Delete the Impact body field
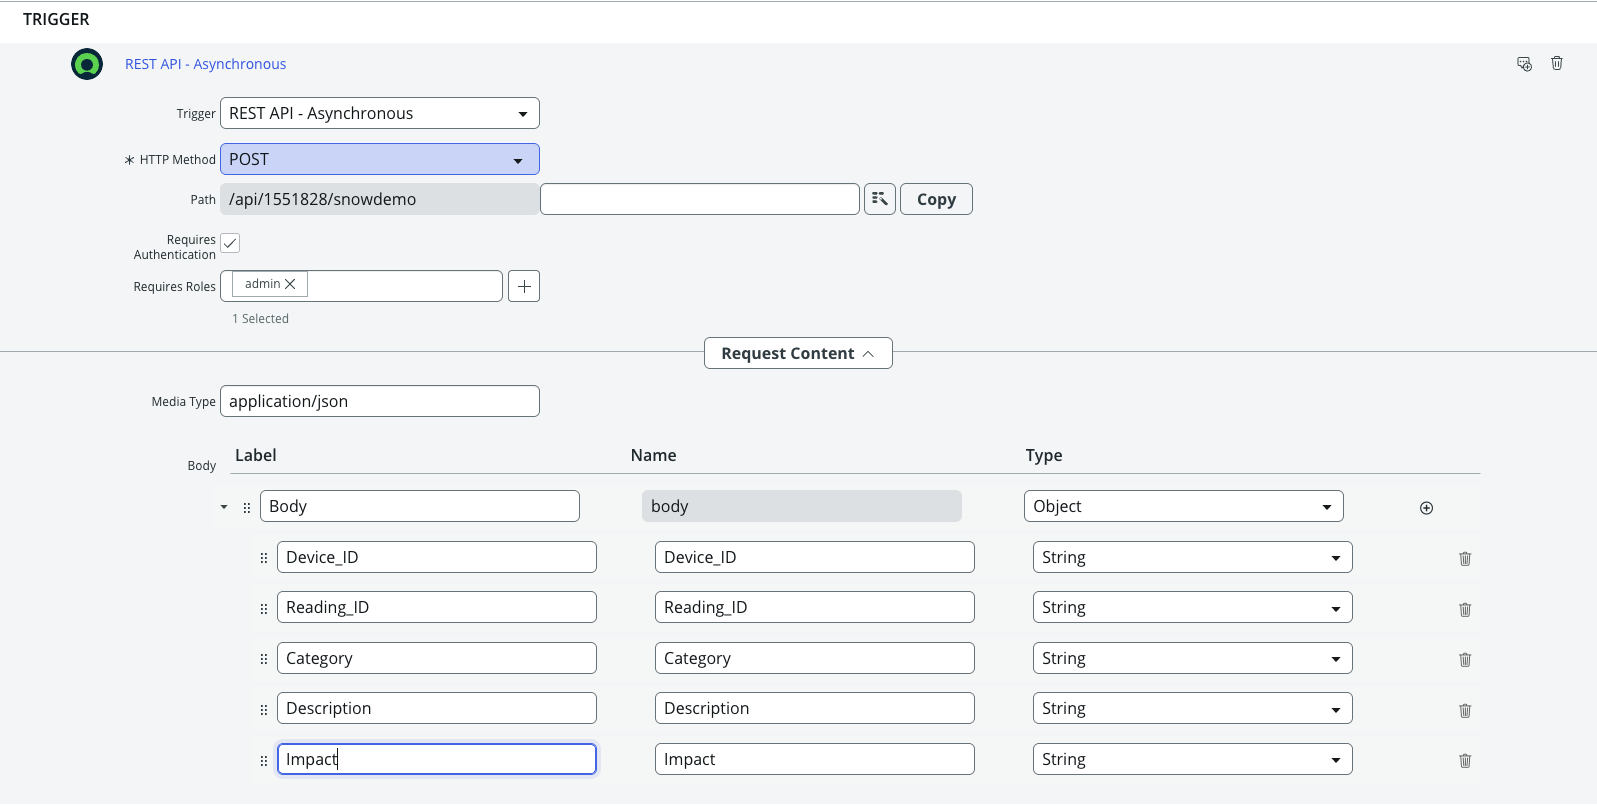1597x806 pixels. pos(1465,761)
